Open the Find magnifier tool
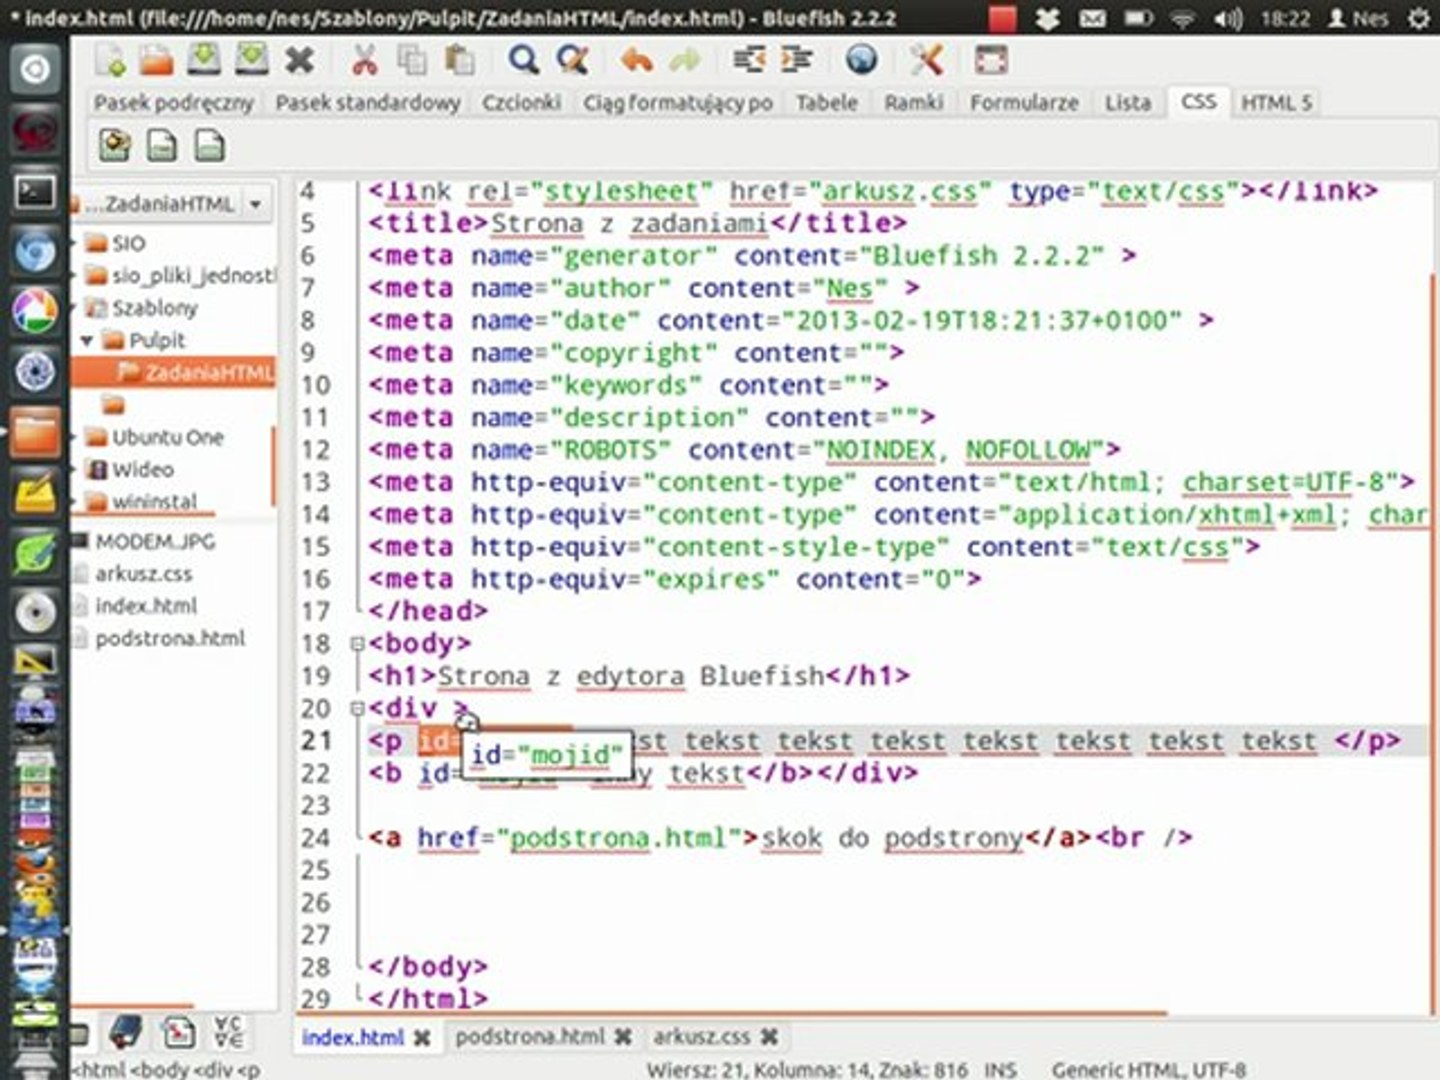The width and height of the screenshot is (1440, 1080). [523, 61]
